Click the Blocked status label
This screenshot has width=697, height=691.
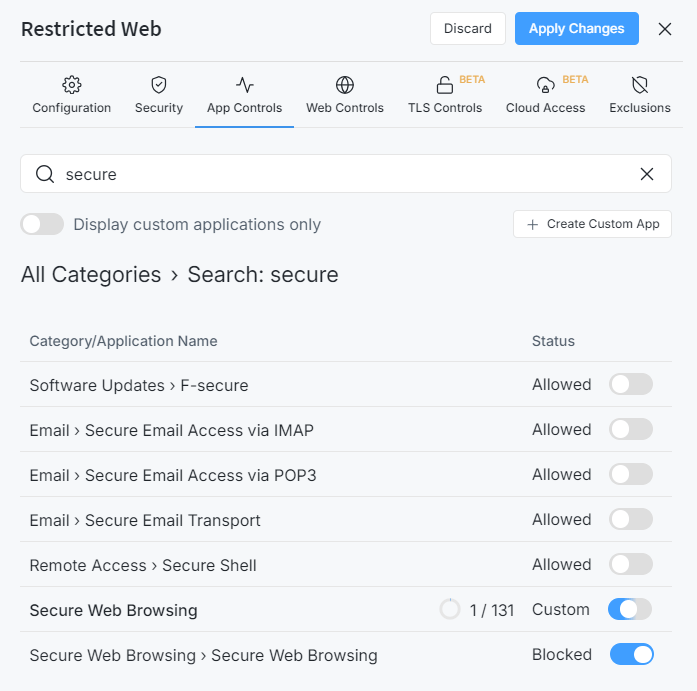click(x=562, y=654)
